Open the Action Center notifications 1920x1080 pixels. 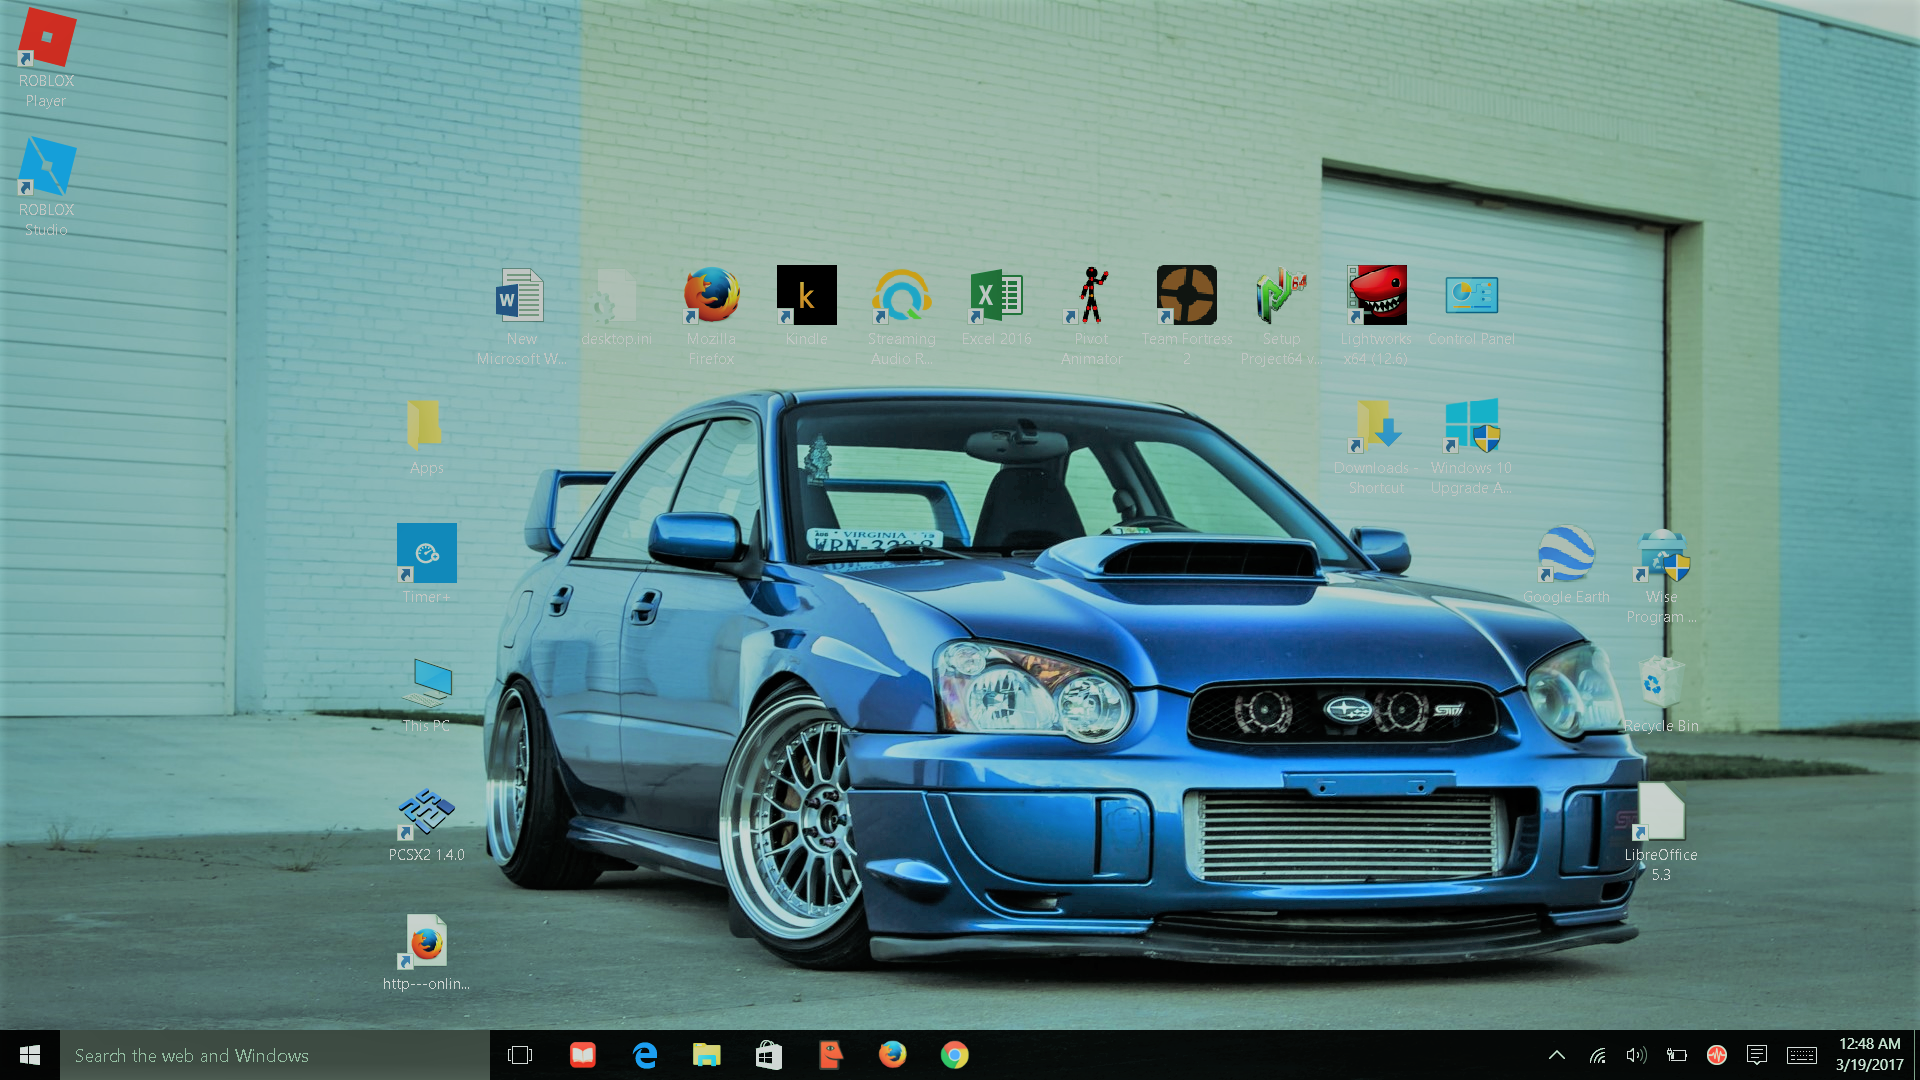(x=1757, y=1055)
